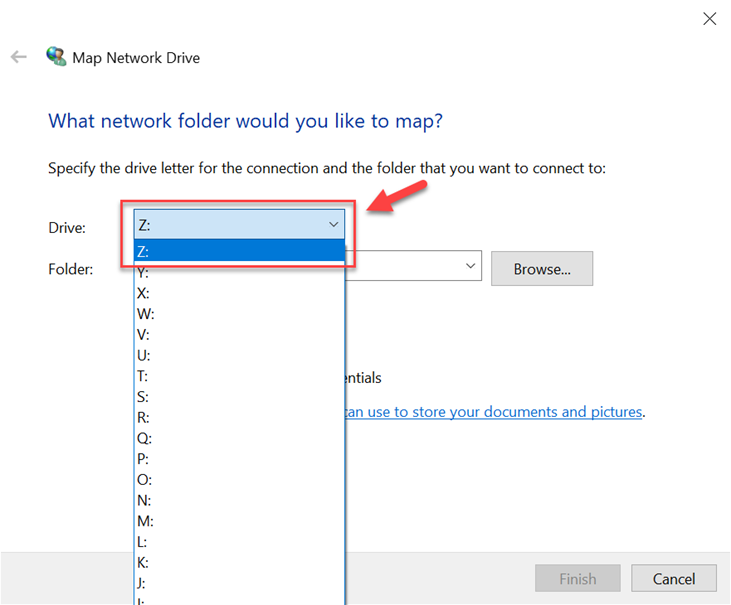Choose the V: drive entry
The image size is (731, 605).
point(238,335)
